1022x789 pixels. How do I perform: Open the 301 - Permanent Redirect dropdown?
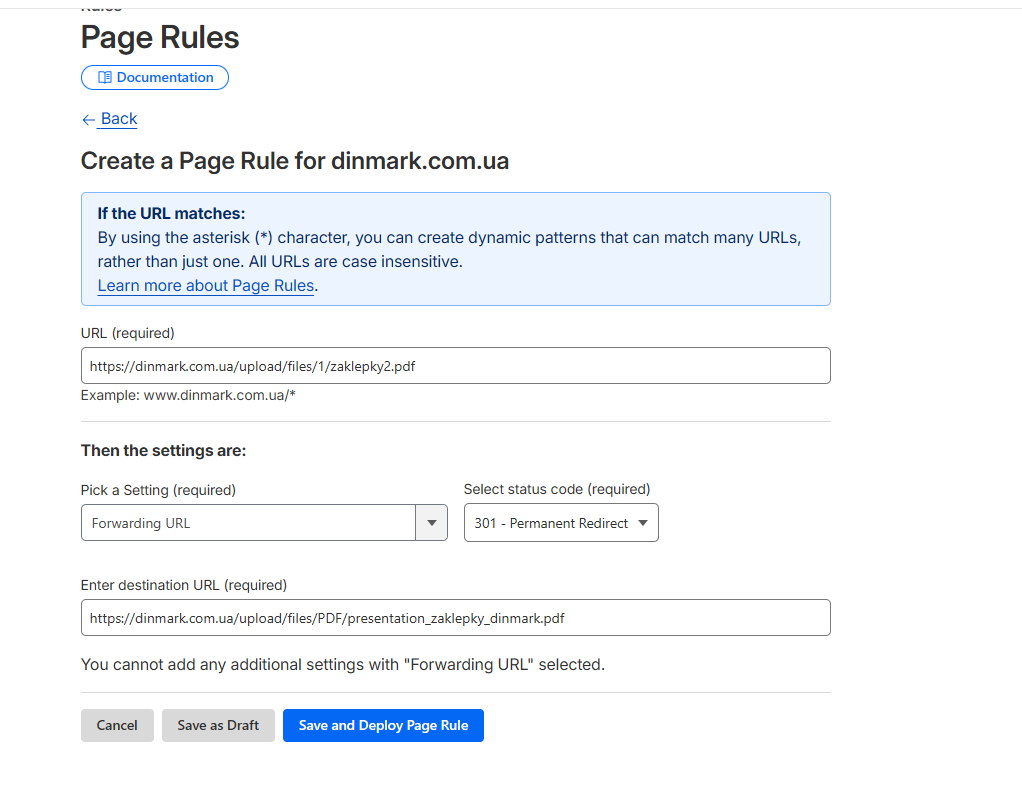point(560,523)
